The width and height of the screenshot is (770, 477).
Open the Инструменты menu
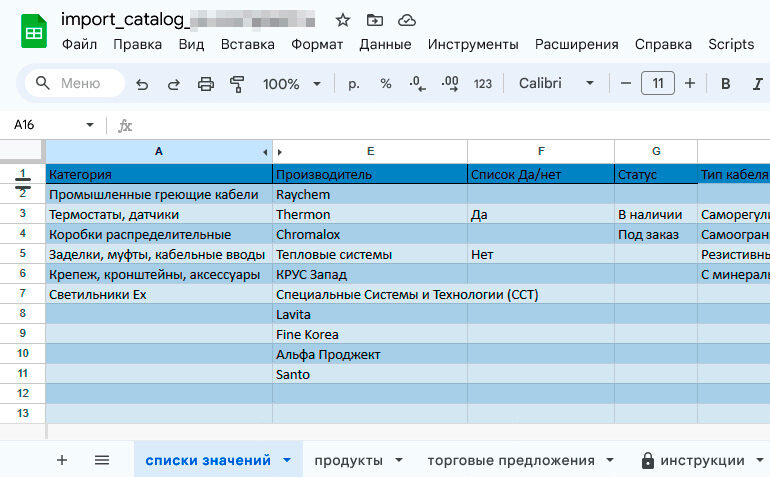473,44
